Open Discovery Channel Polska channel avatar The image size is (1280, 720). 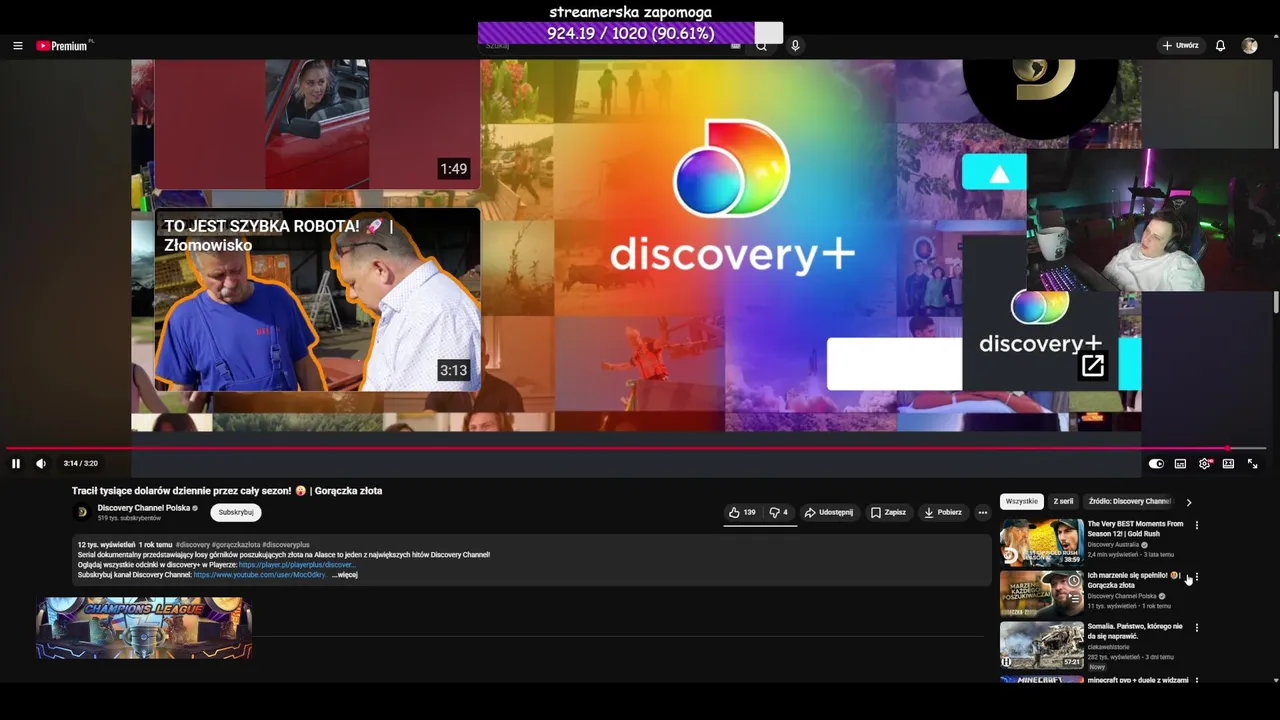pos(82,513)
